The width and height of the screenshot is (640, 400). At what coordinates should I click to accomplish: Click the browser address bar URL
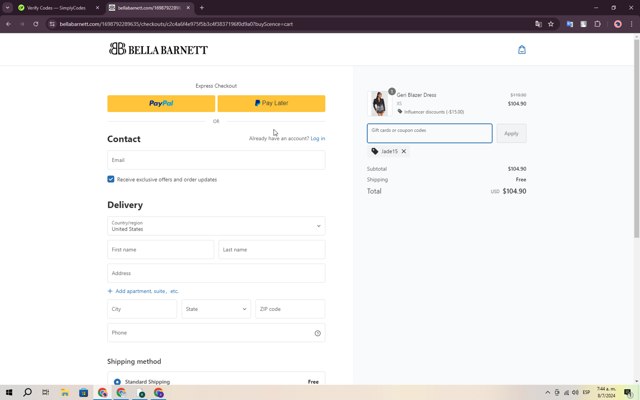click(176, 24)
